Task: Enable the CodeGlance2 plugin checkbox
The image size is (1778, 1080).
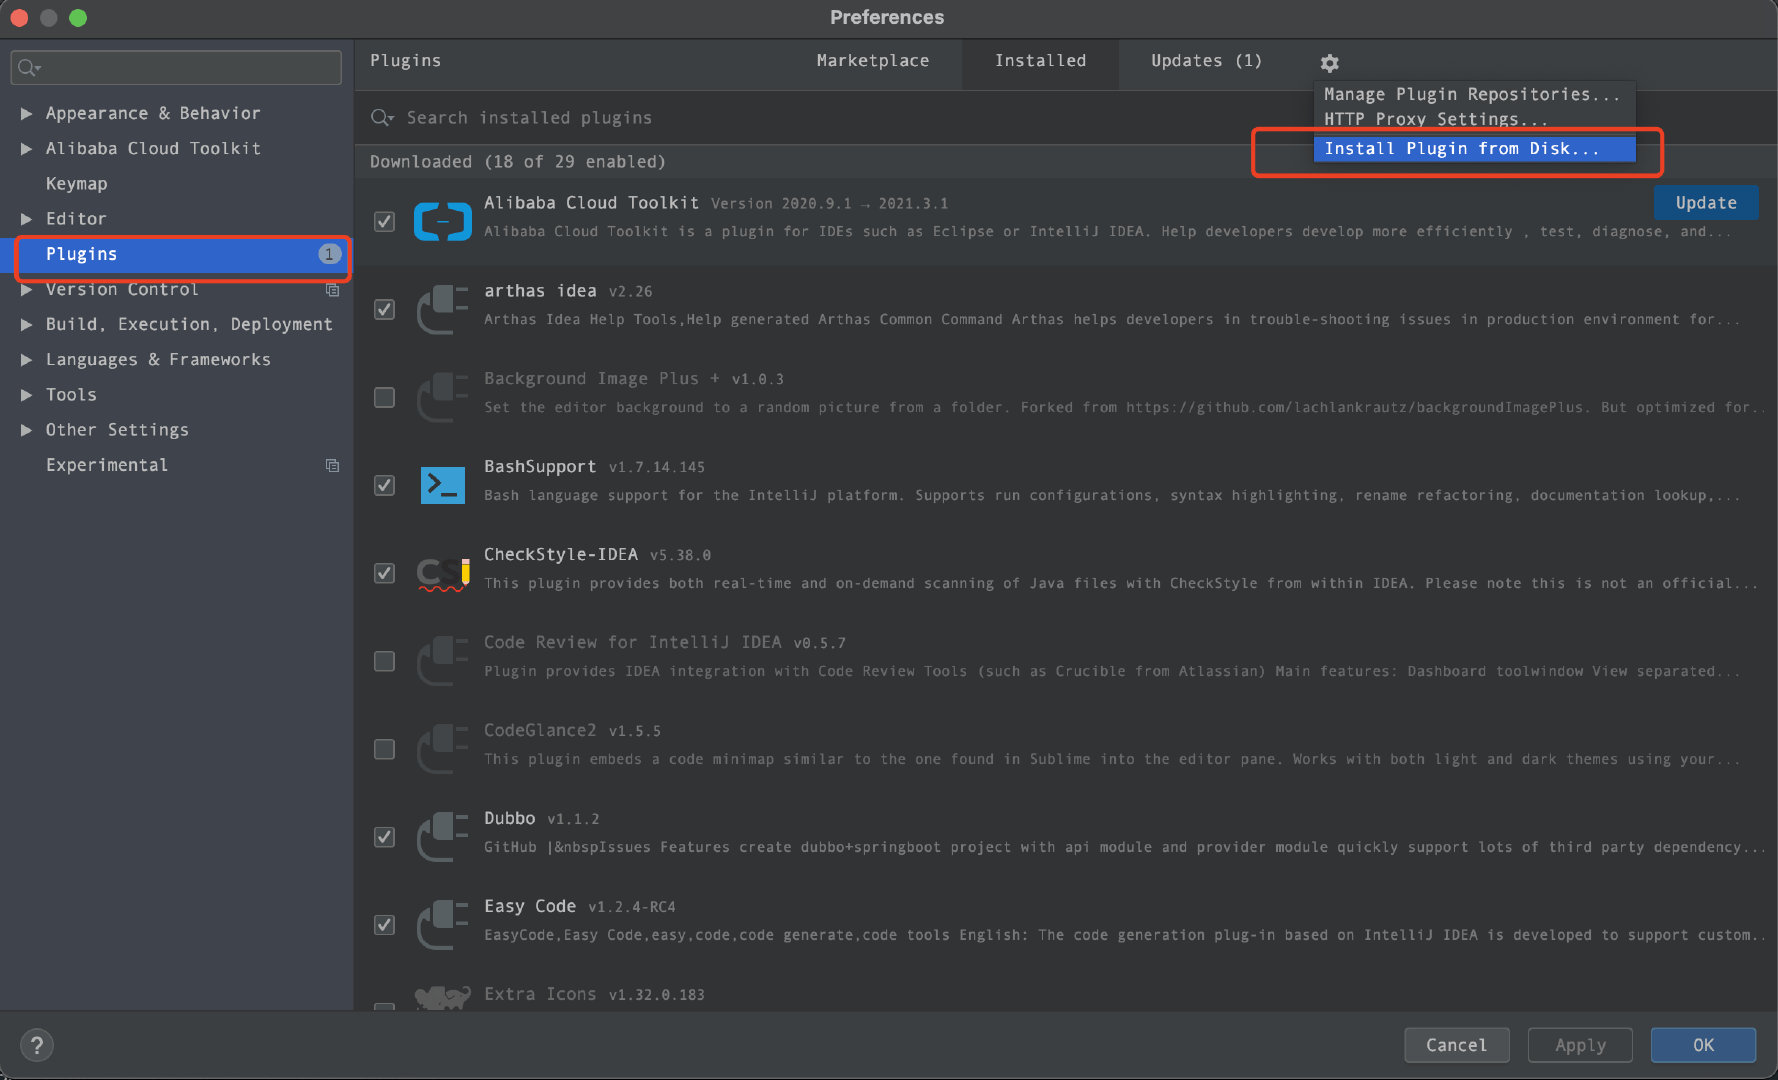Action: point(384,749)
